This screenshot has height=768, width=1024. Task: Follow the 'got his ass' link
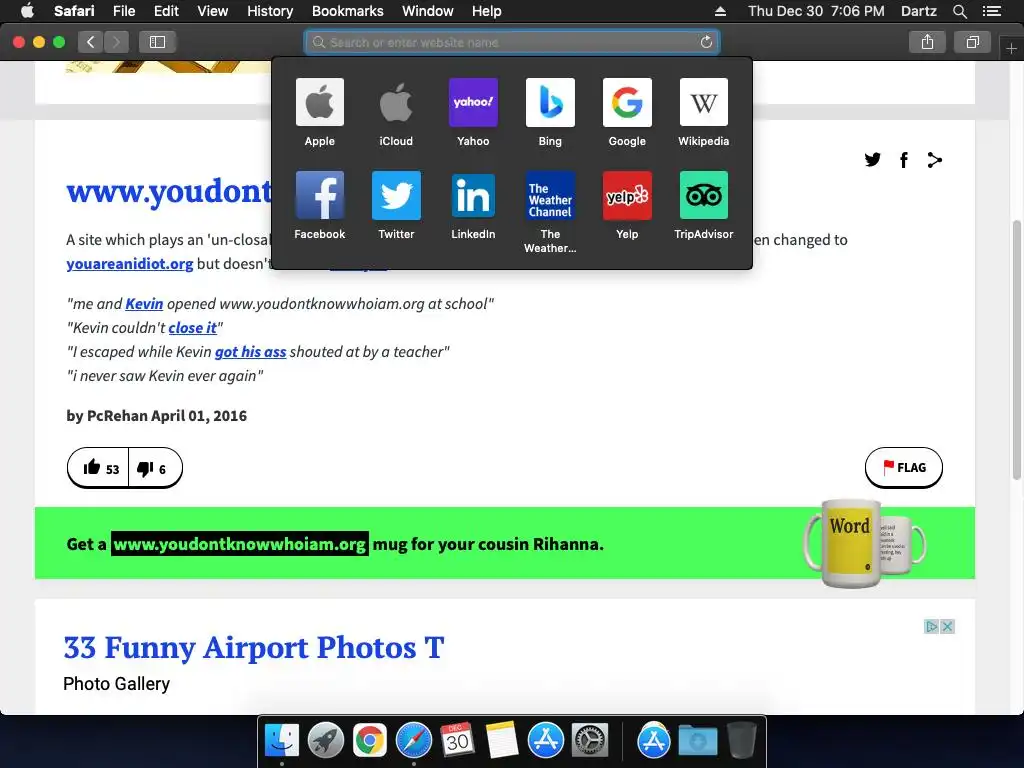tap(250, 352)
